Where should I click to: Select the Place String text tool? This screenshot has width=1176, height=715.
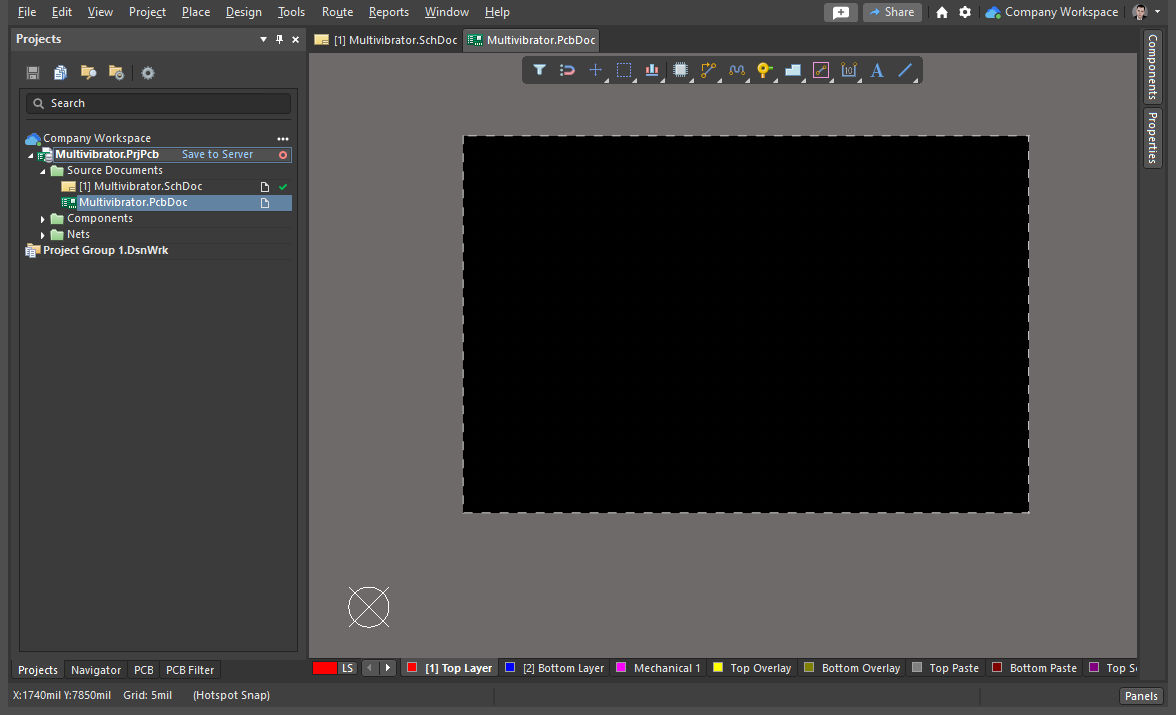point(877,70)
